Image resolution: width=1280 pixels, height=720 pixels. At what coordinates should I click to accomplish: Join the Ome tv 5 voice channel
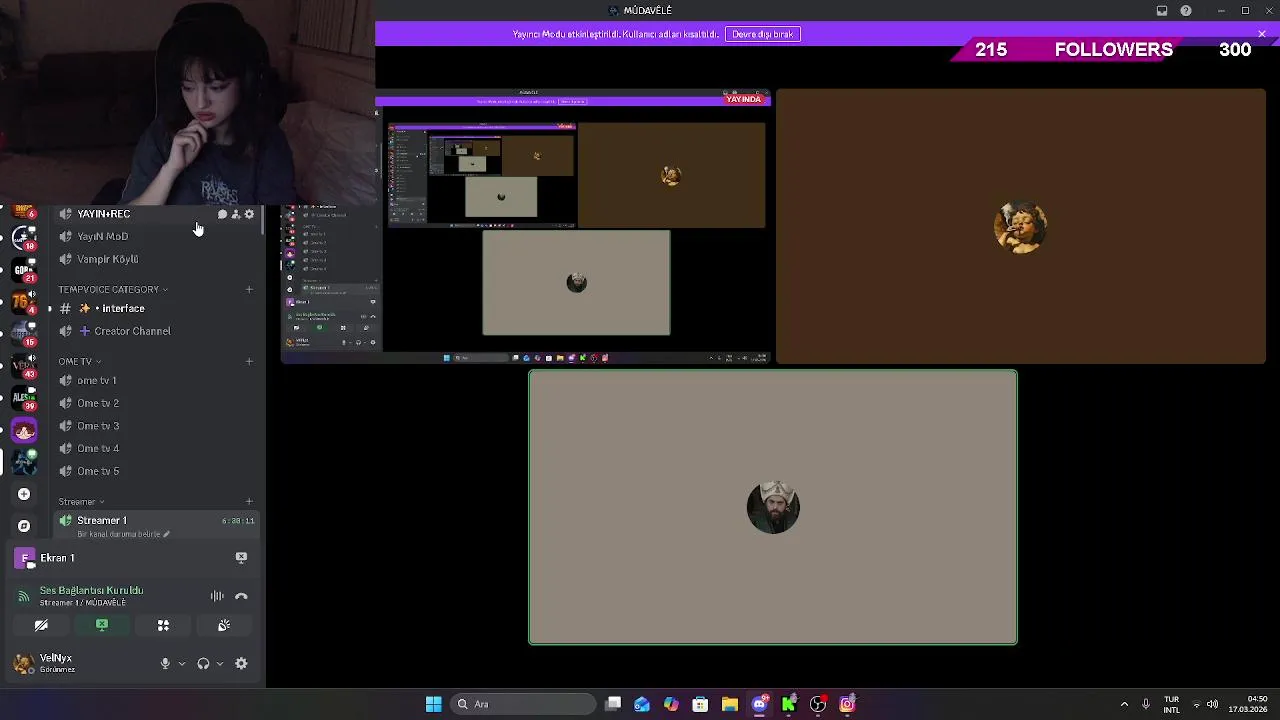click(x=155, y=471)
